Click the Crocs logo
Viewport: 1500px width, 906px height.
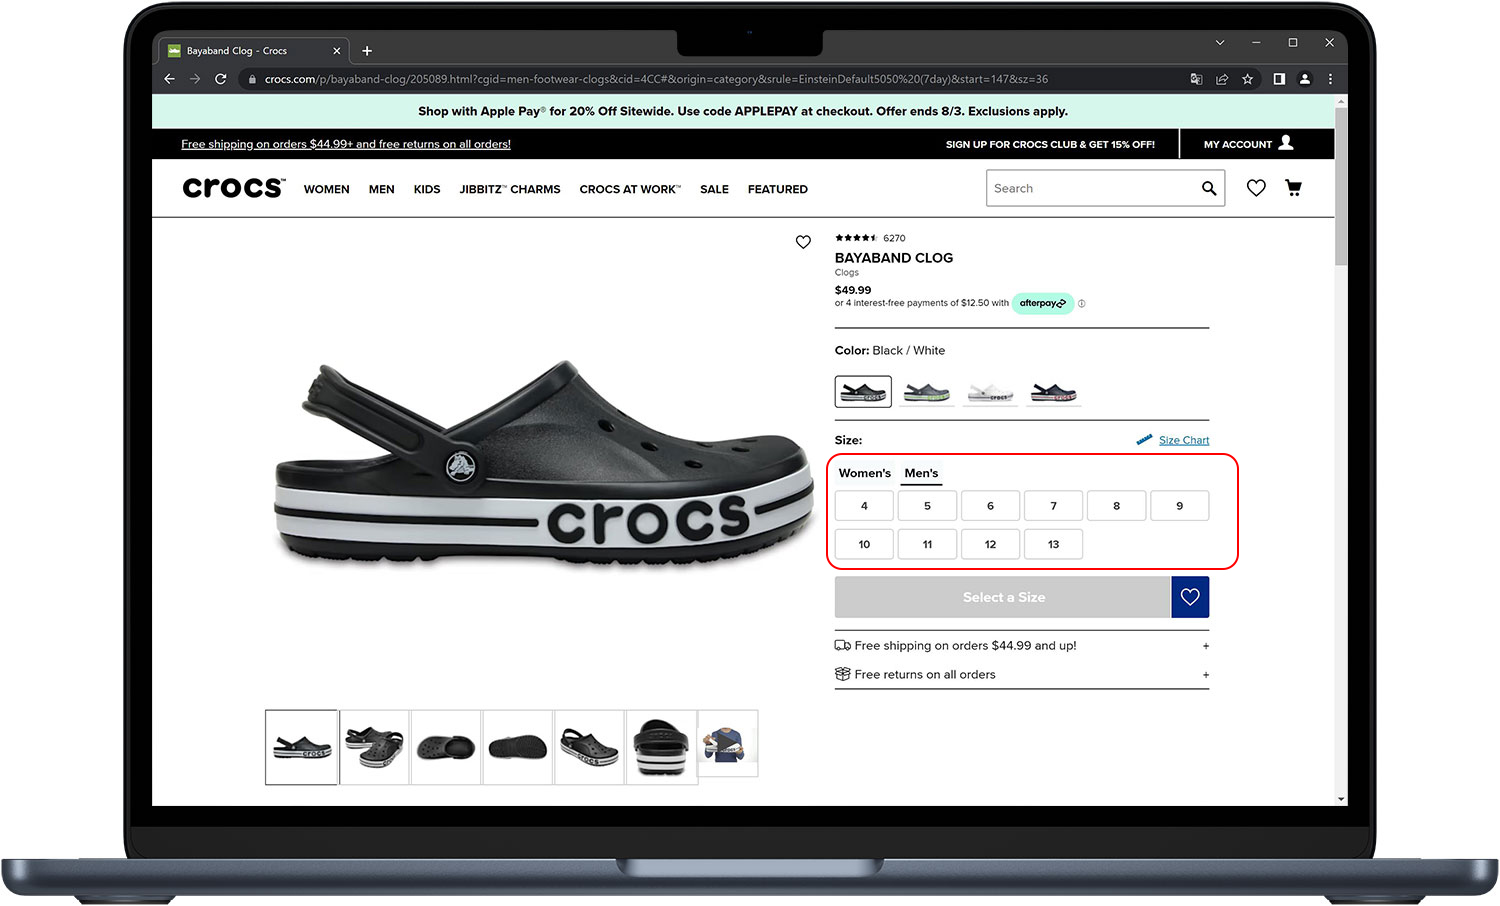234,188
